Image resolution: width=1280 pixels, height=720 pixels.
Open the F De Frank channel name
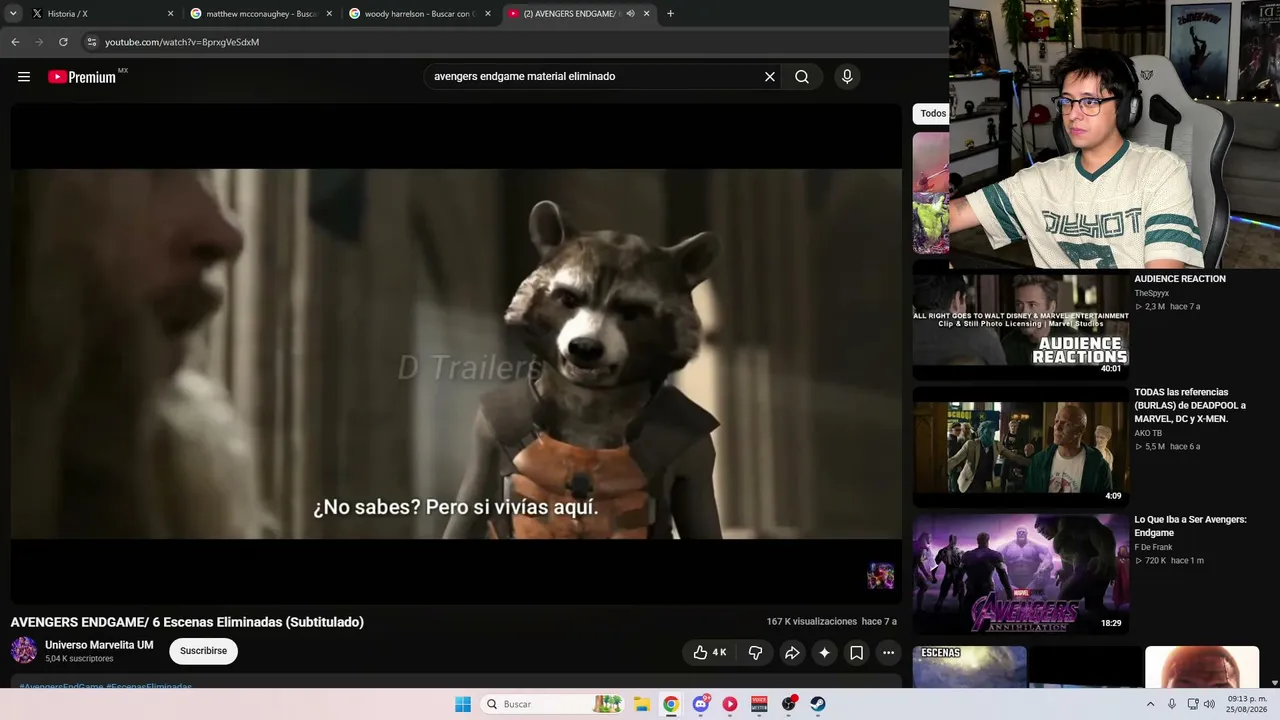coord(1153,547)
